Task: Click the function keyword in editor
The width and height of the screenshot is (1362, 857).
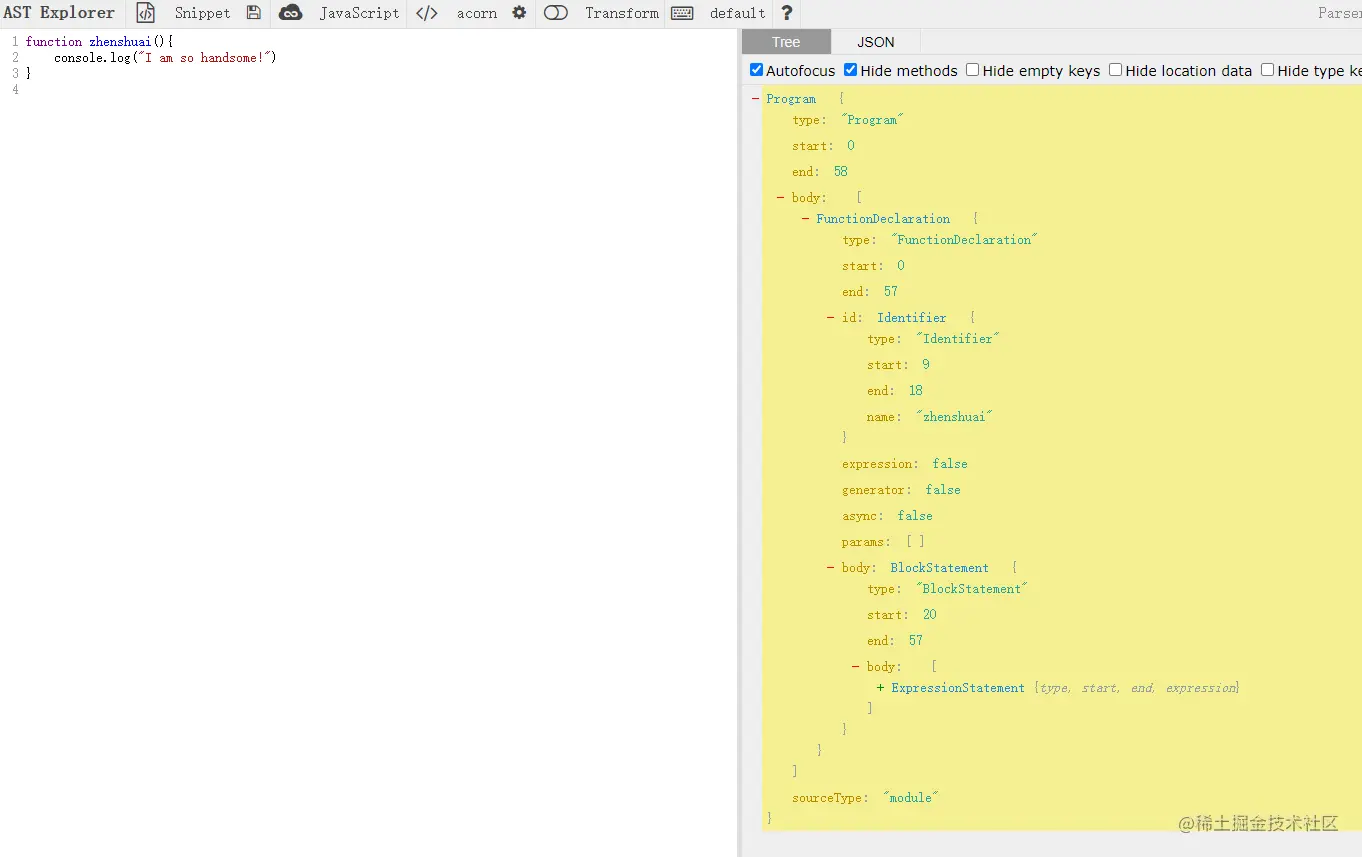Action: [x=54, y=42]
